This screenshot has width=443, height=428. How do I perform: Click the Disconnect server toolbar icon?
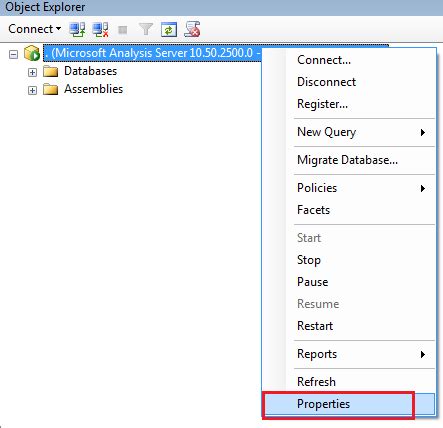[x=100, y=29]
